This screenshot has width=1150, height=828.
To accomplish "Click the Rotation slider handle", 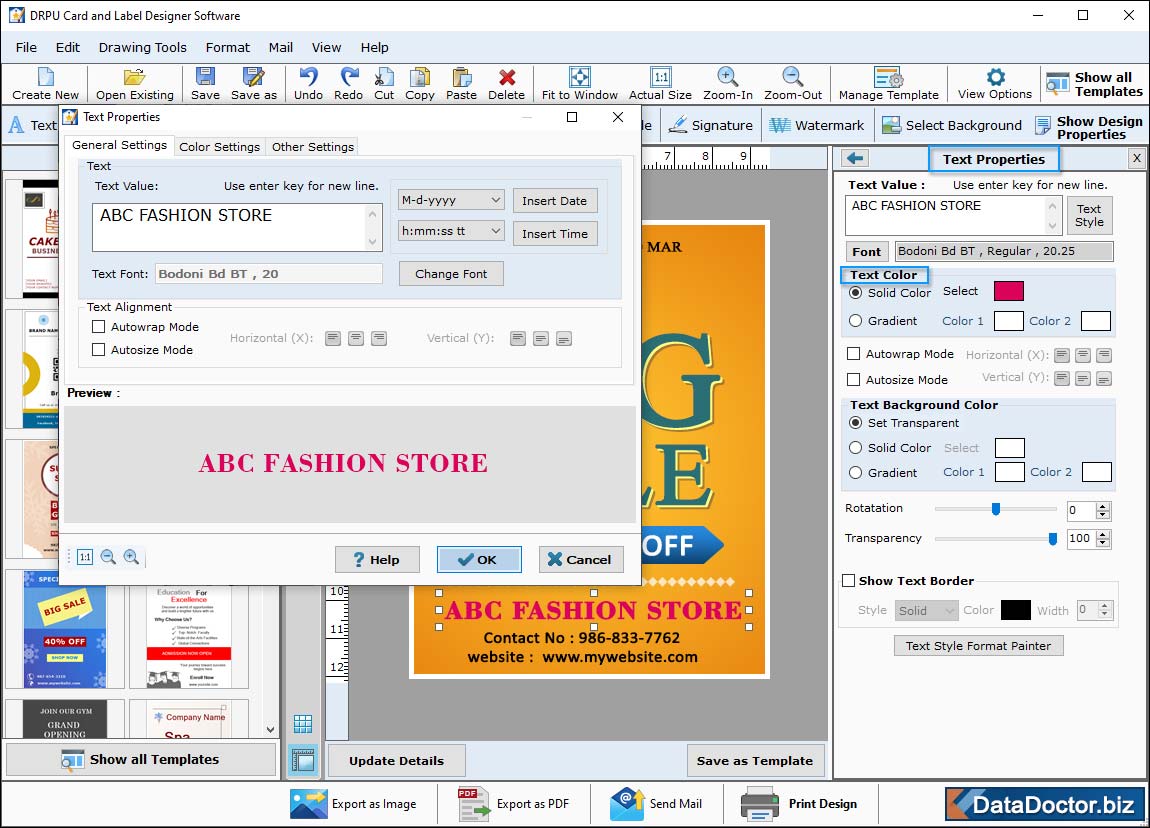I will point(995,508).
